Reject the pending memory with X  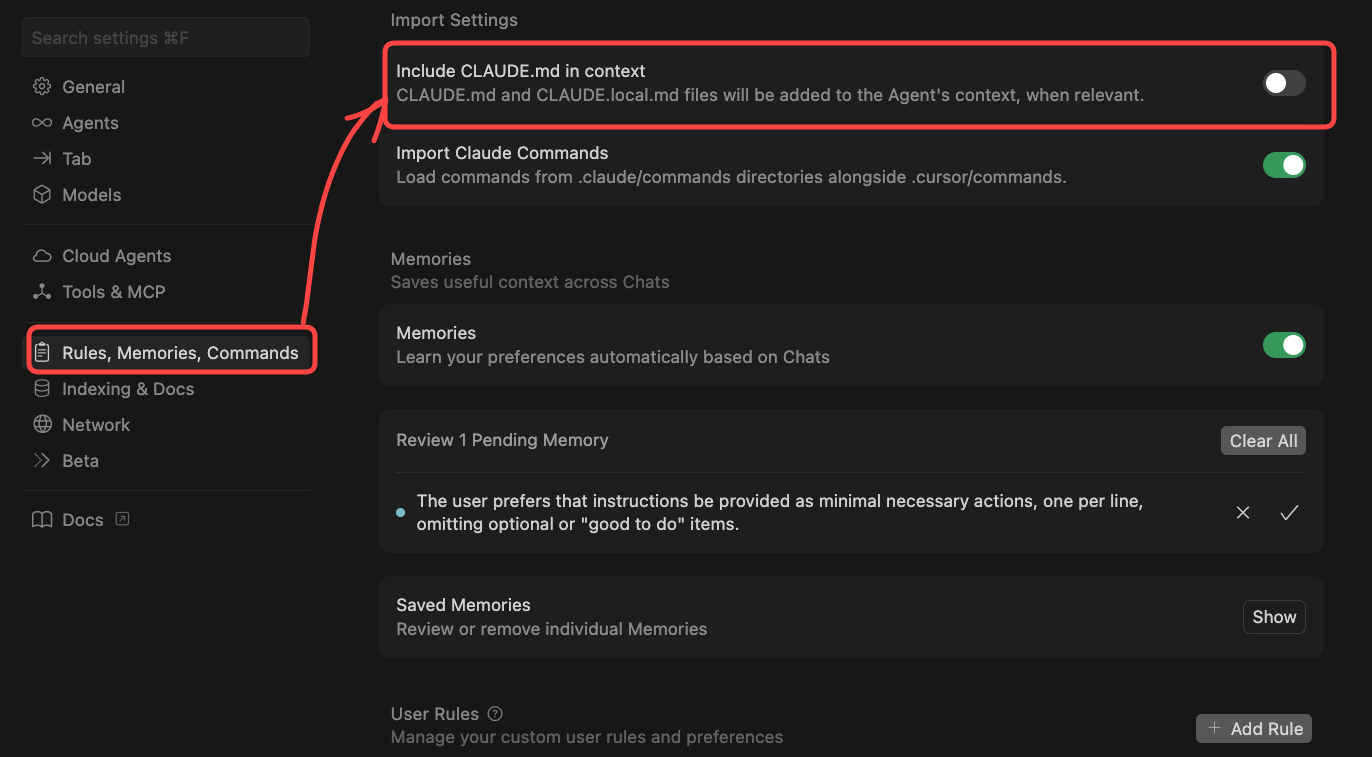coord(1243,513)
